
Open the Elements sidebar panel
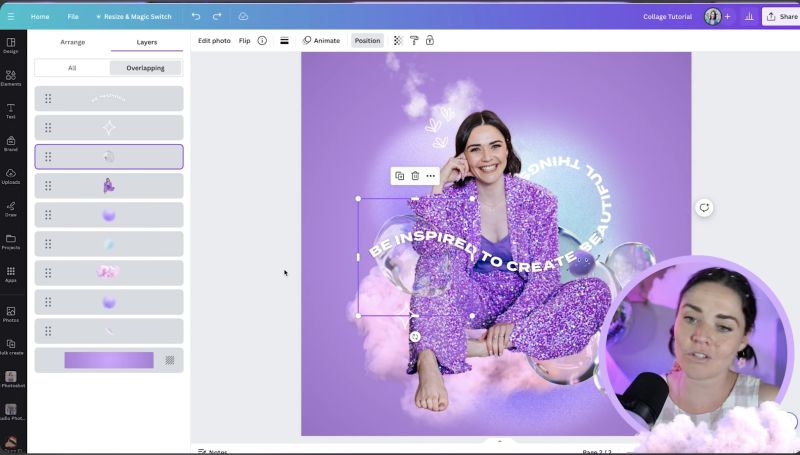(11, 78)
